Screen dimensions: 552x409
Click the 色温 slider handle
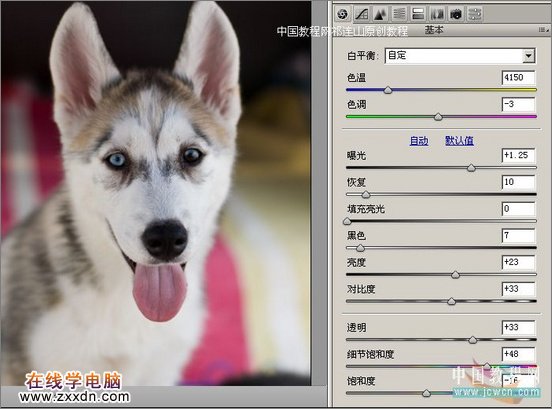tap(388, 90)
